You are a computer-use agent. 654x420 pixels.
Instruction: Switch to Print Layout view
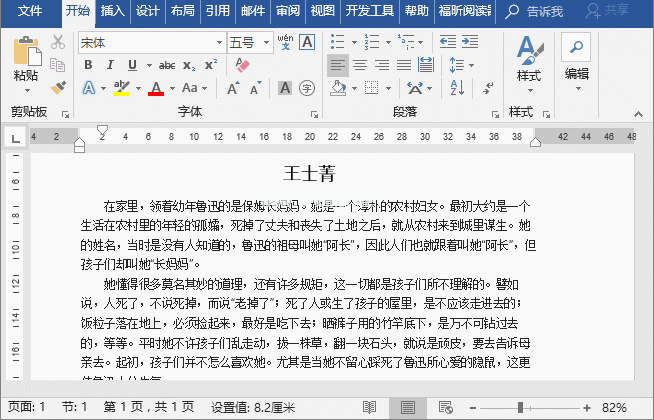pyautogui.click(x=407, y=407)
